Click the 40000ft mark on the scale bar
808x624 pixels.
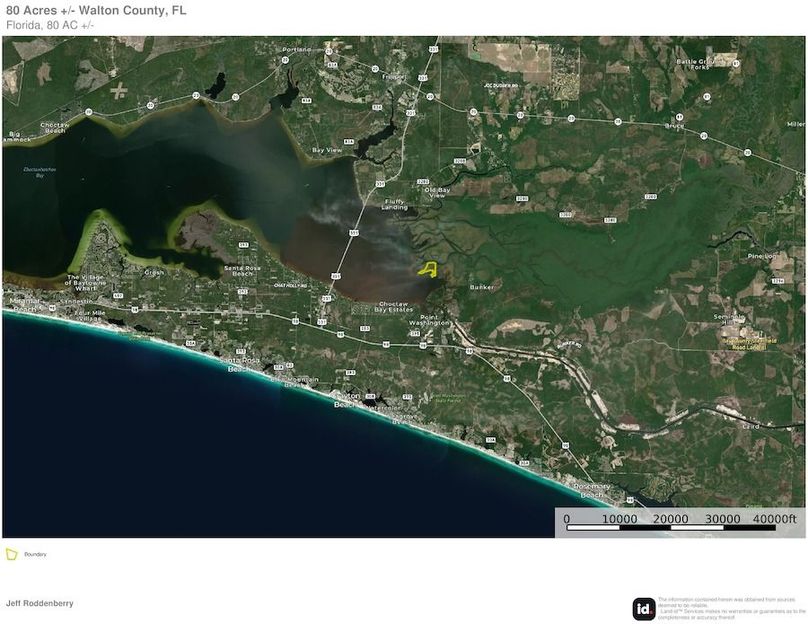775,519
